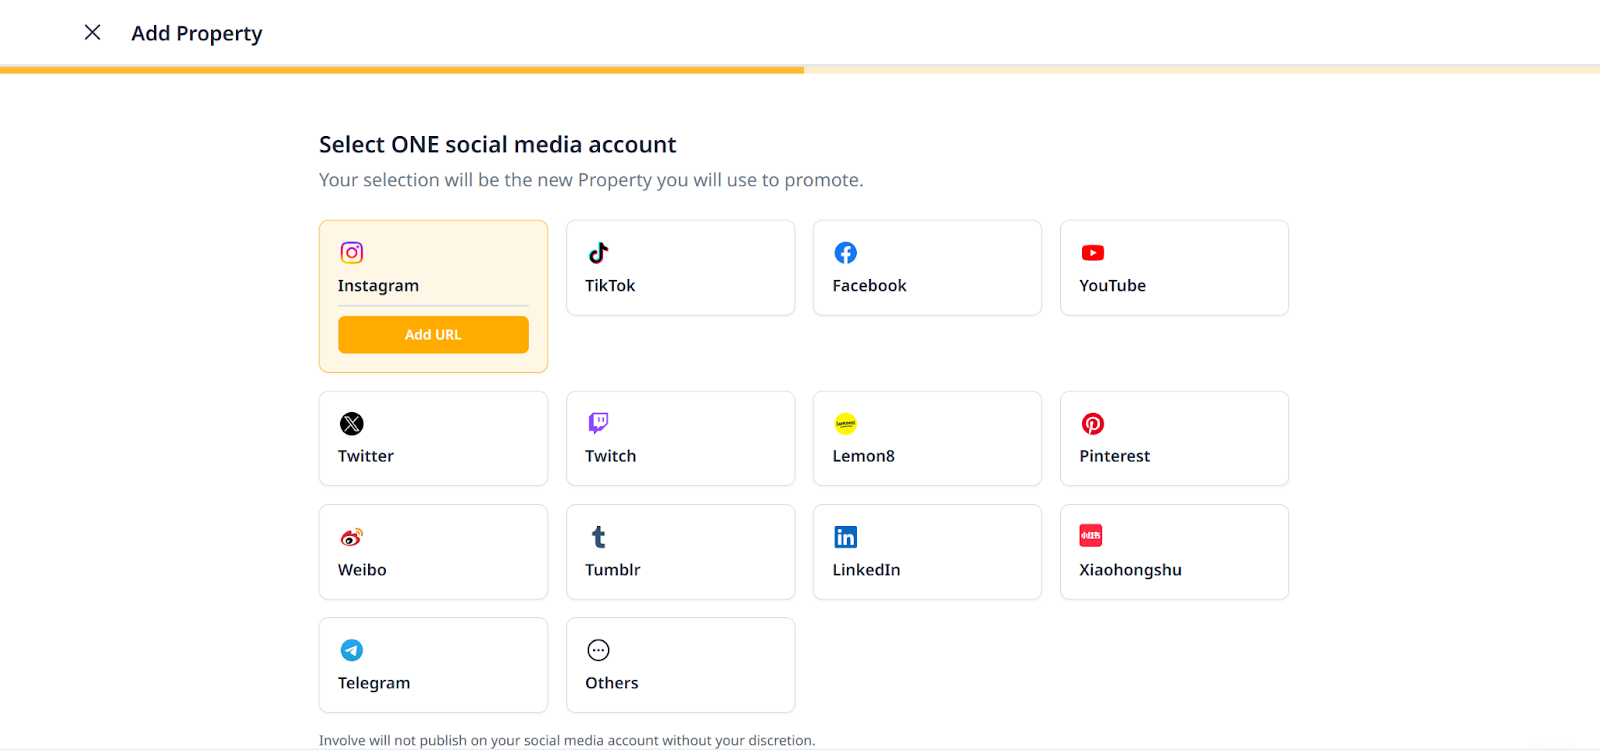
Task: Select the Xiaohongshu account label
Action: [1130, 570]
